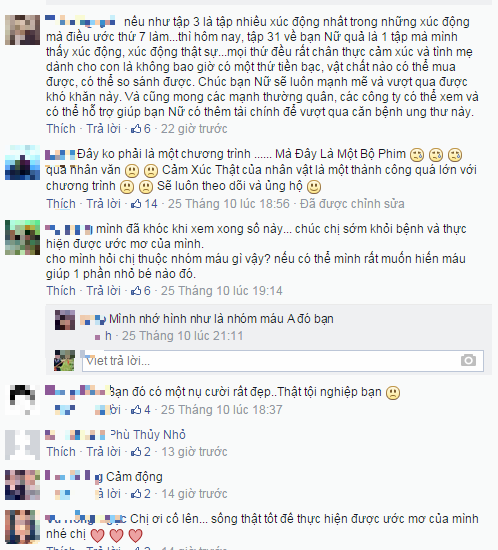This screenshot has width=498, height=550.
Task: Click 'Trả lời' under the blood type question
Action: (x=103, y=290)
